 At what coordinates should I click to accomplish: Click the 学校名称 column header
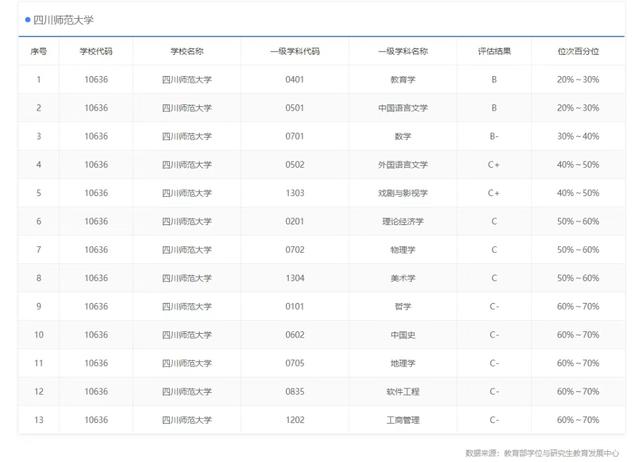click(x=187, y=51)
